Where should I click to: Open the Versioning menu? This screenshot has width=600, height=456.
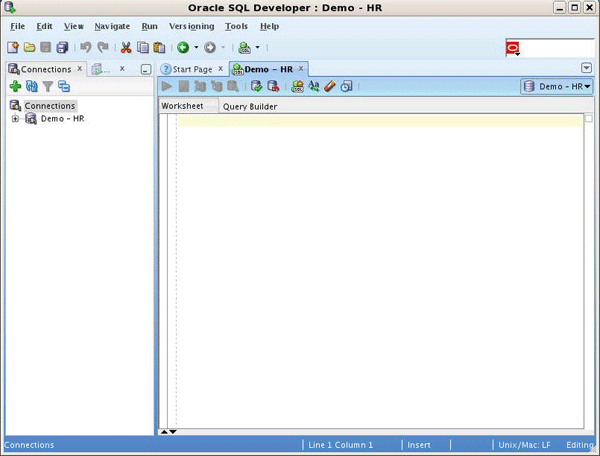191,26
